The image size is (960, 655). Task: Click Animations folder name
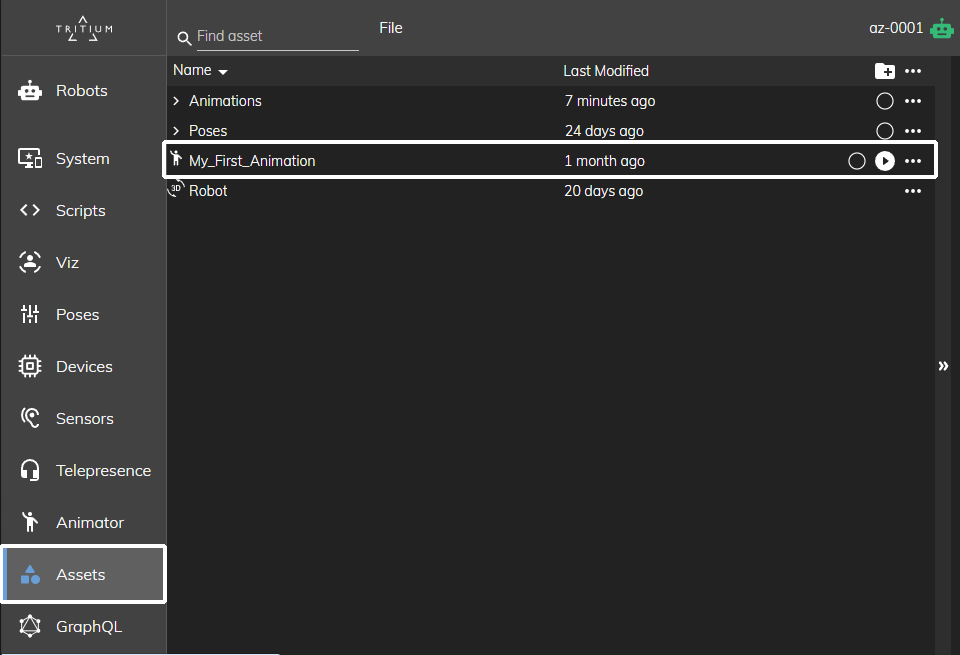tap(225, 101)
